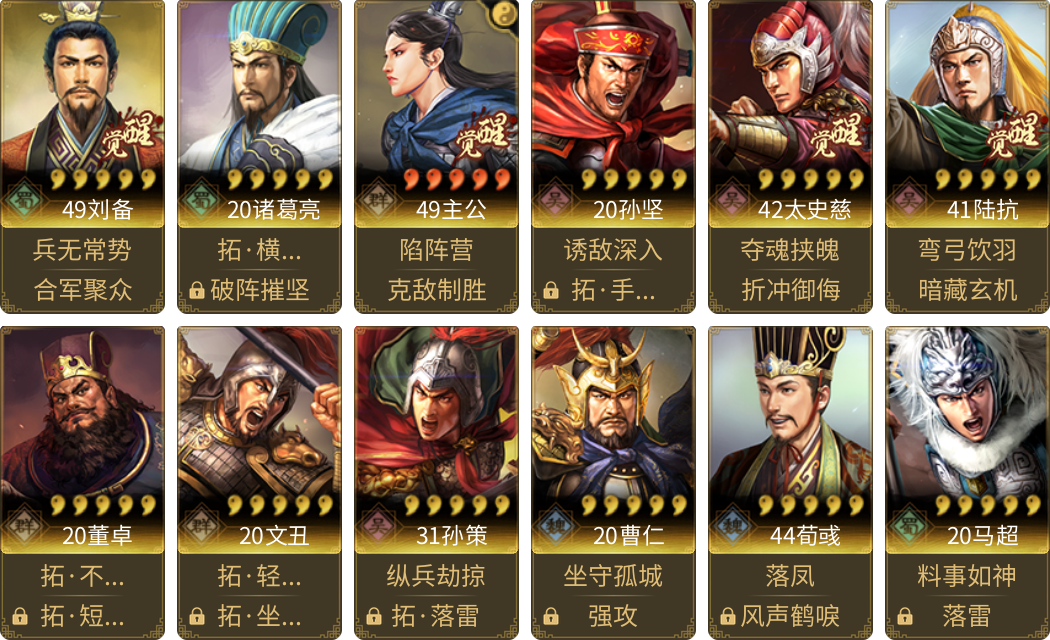Click the Shu faction badge on 刘备's card
The height and width of the screenshot is (640, 1050).
[x=25, y=199]
